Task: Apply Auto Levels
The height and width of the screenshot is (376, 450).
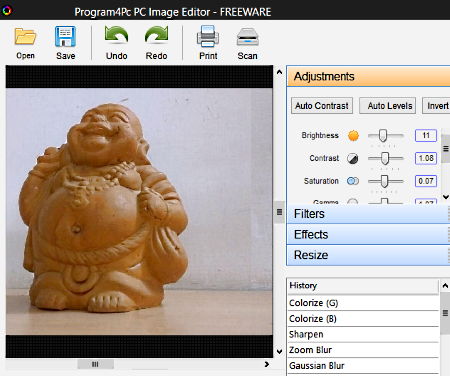Action: click(x=388, y=106)
